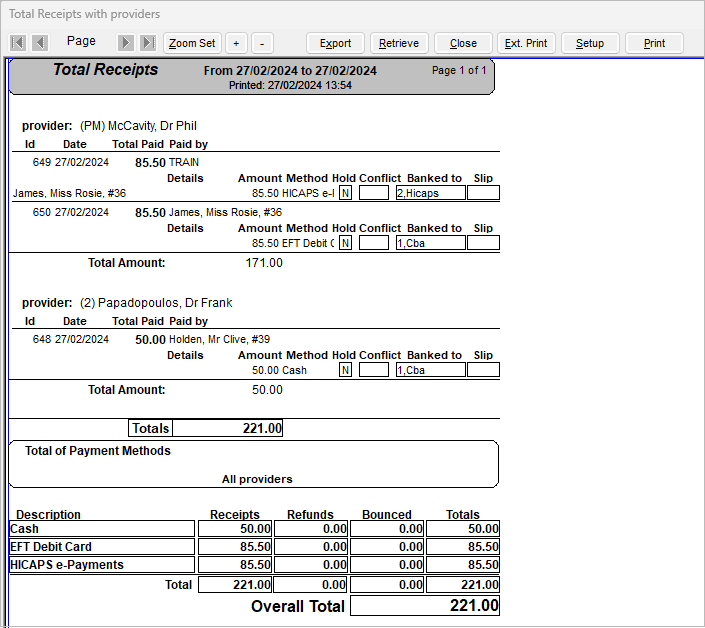The image size is (705, 628).
Task: Click the Totals 221.00 box
Action: [228, 428]
